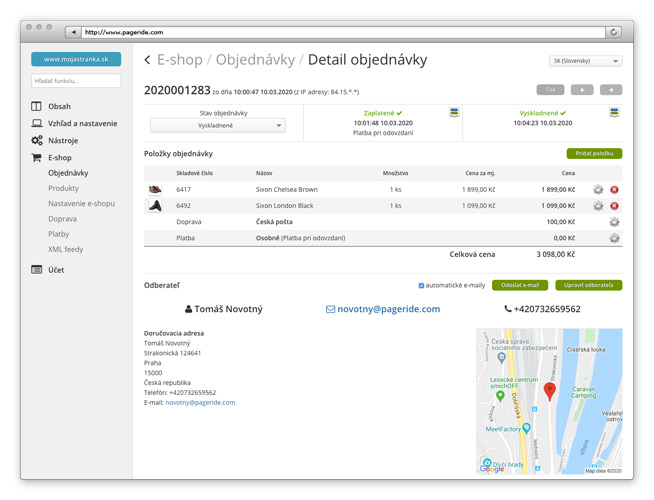Open Produkty in the sidebar
Viewport: 654px width, 500px height.
pos(64,188)
